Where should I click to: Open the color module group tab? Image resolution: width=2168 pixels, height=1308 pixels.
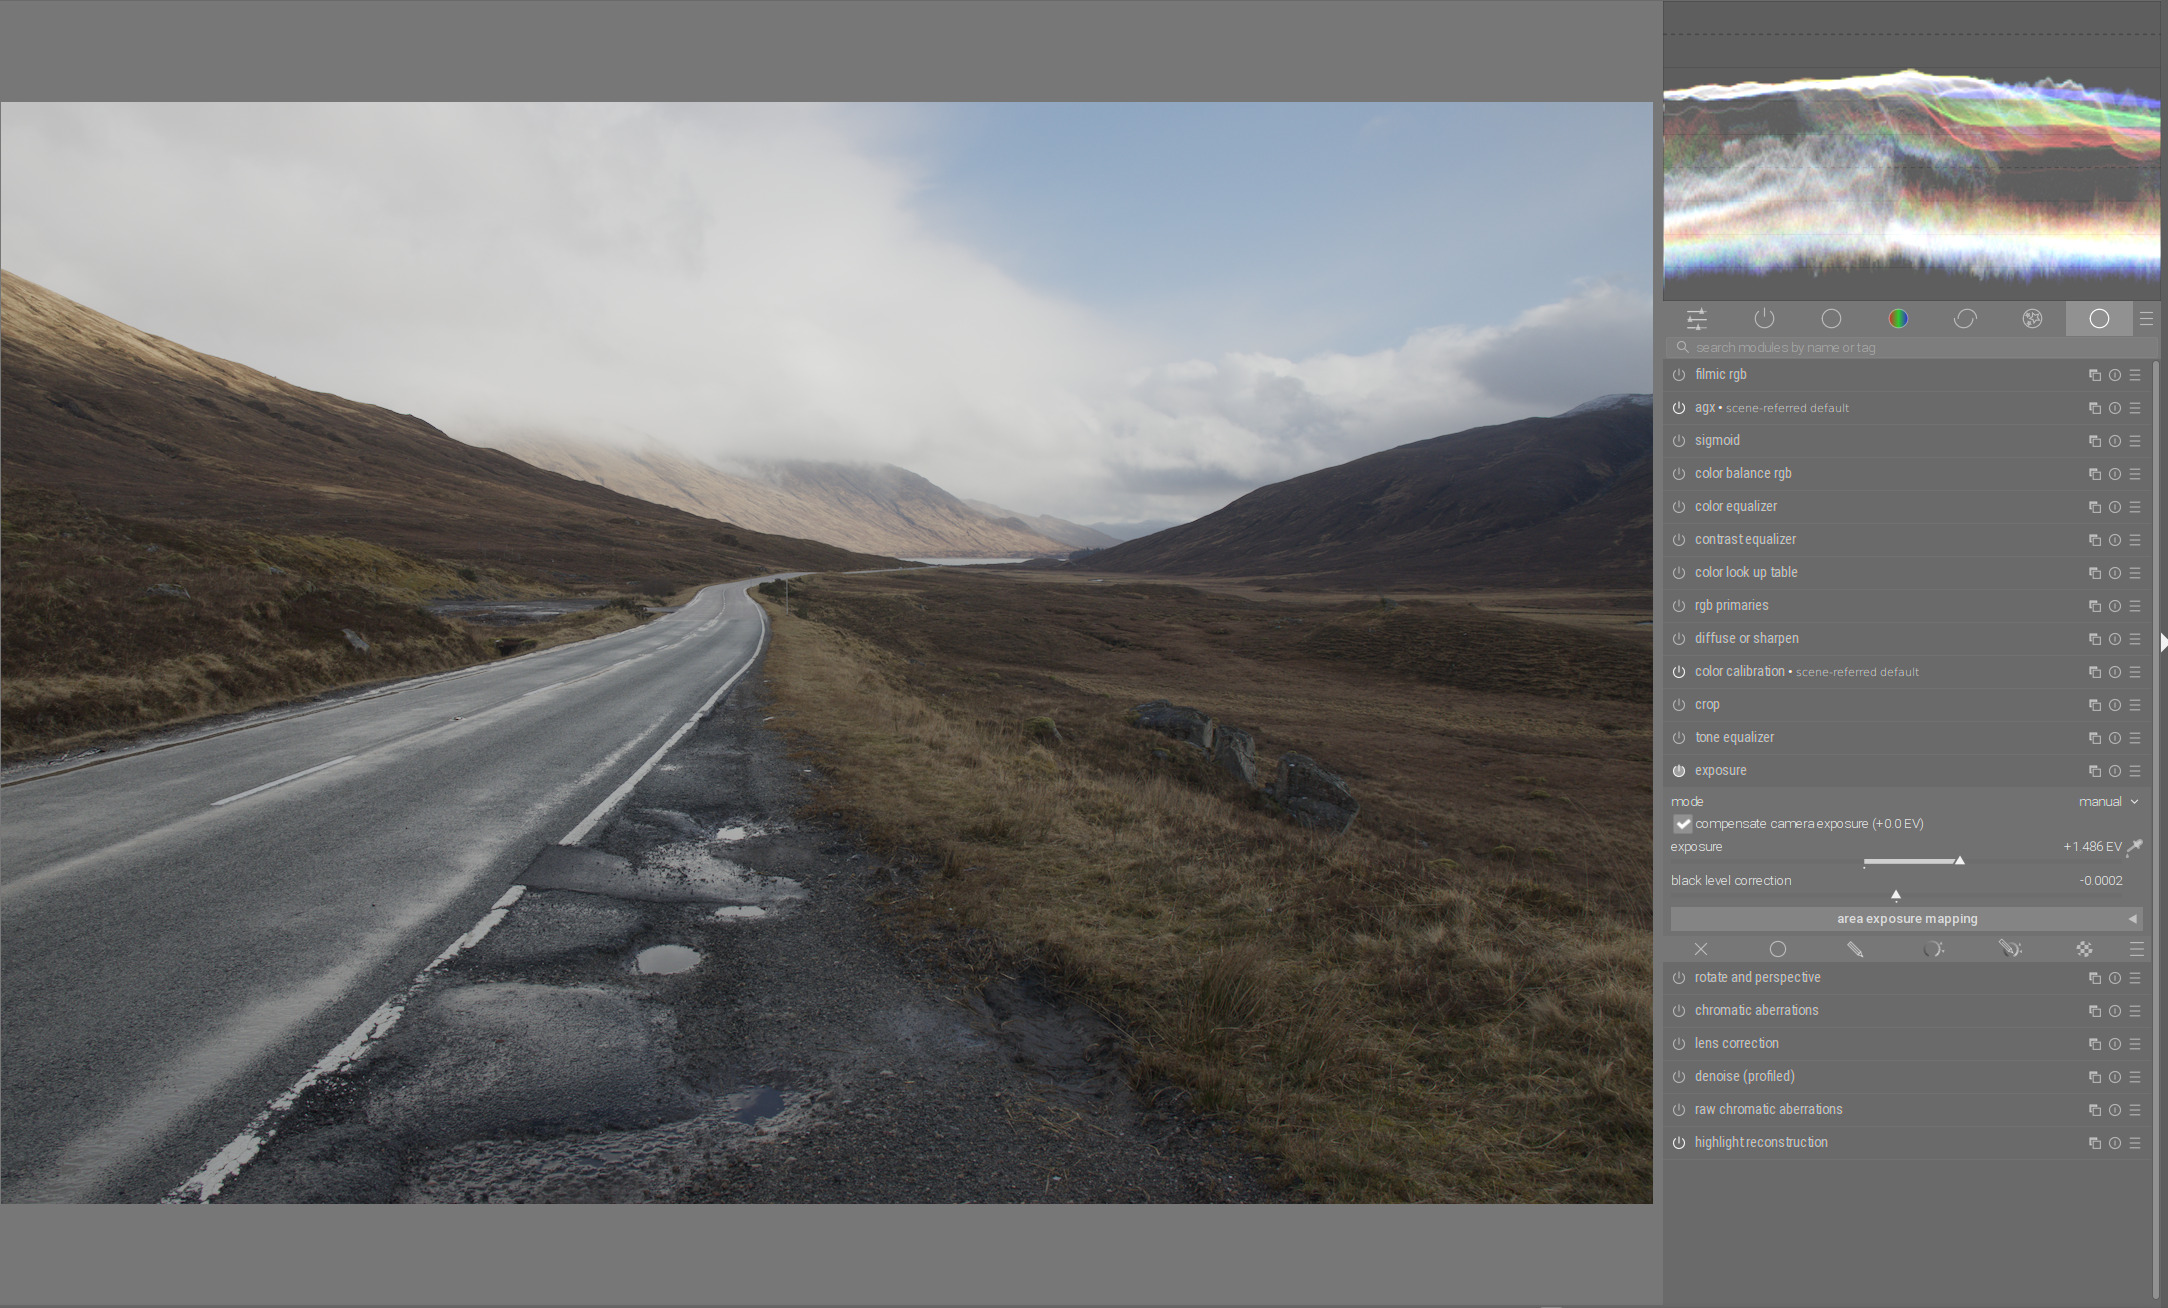(x=1898, y=319)
